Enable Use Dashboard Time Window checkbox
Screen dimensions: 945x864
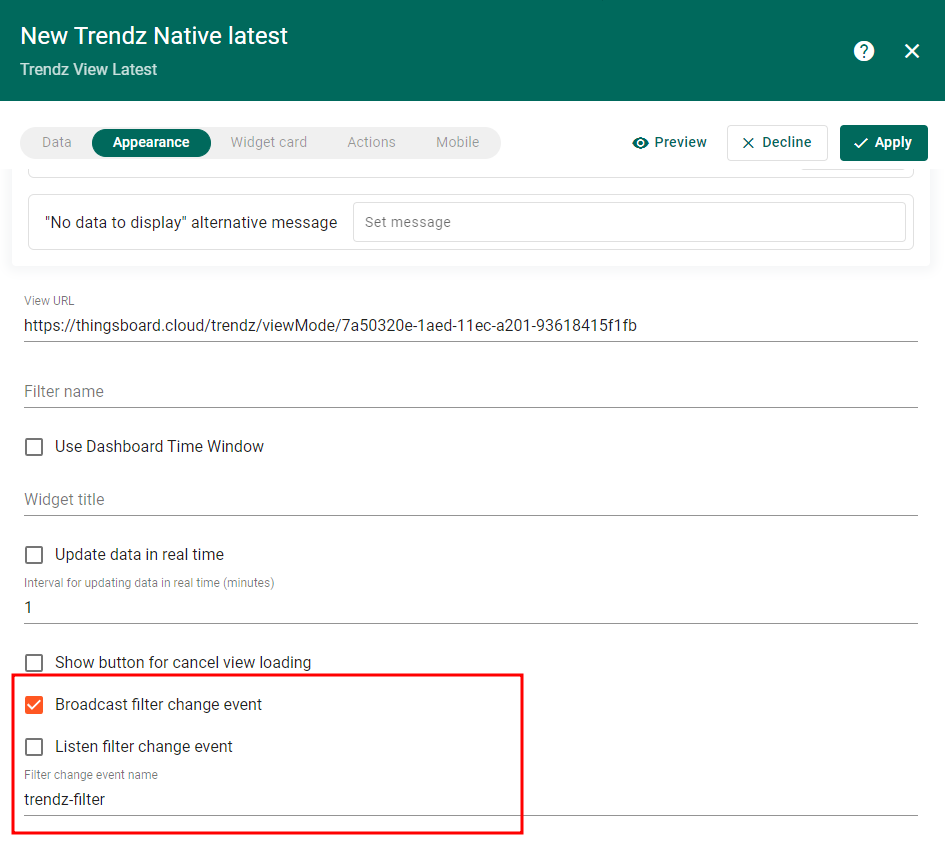click(34, 447)
